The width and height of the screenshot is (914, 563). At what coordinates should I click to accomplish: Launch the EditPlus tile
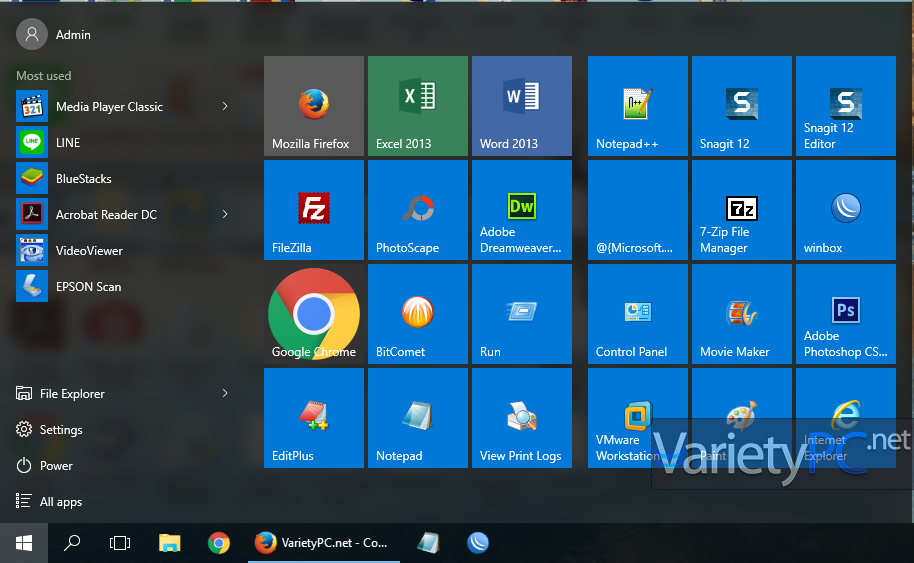(x=314, y=418)
